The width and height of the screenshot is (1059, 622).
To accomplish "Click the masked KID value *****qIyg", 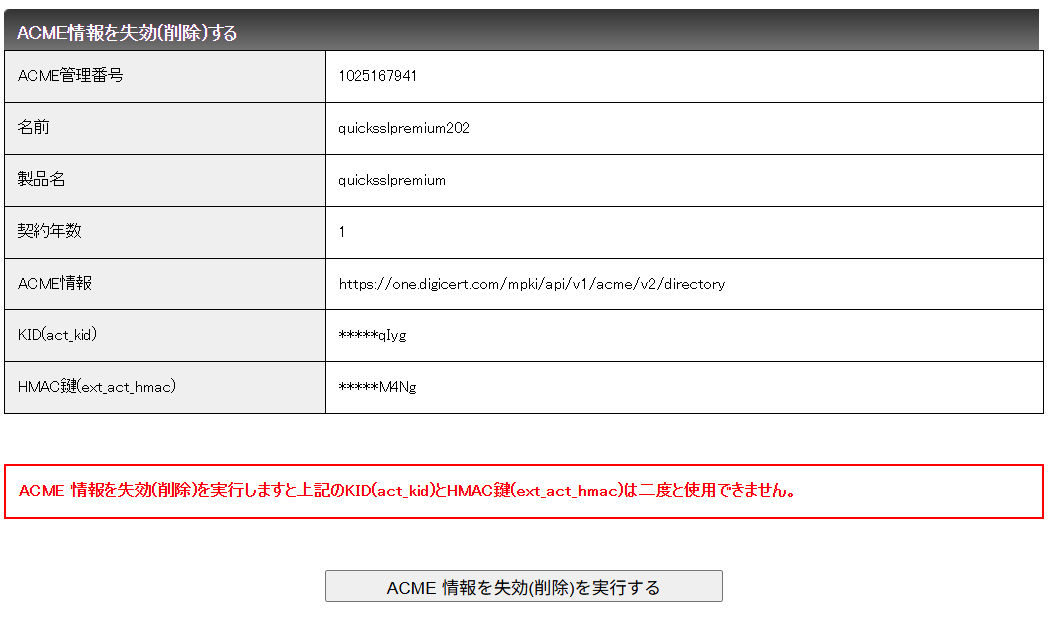I will tap(372, 336).
